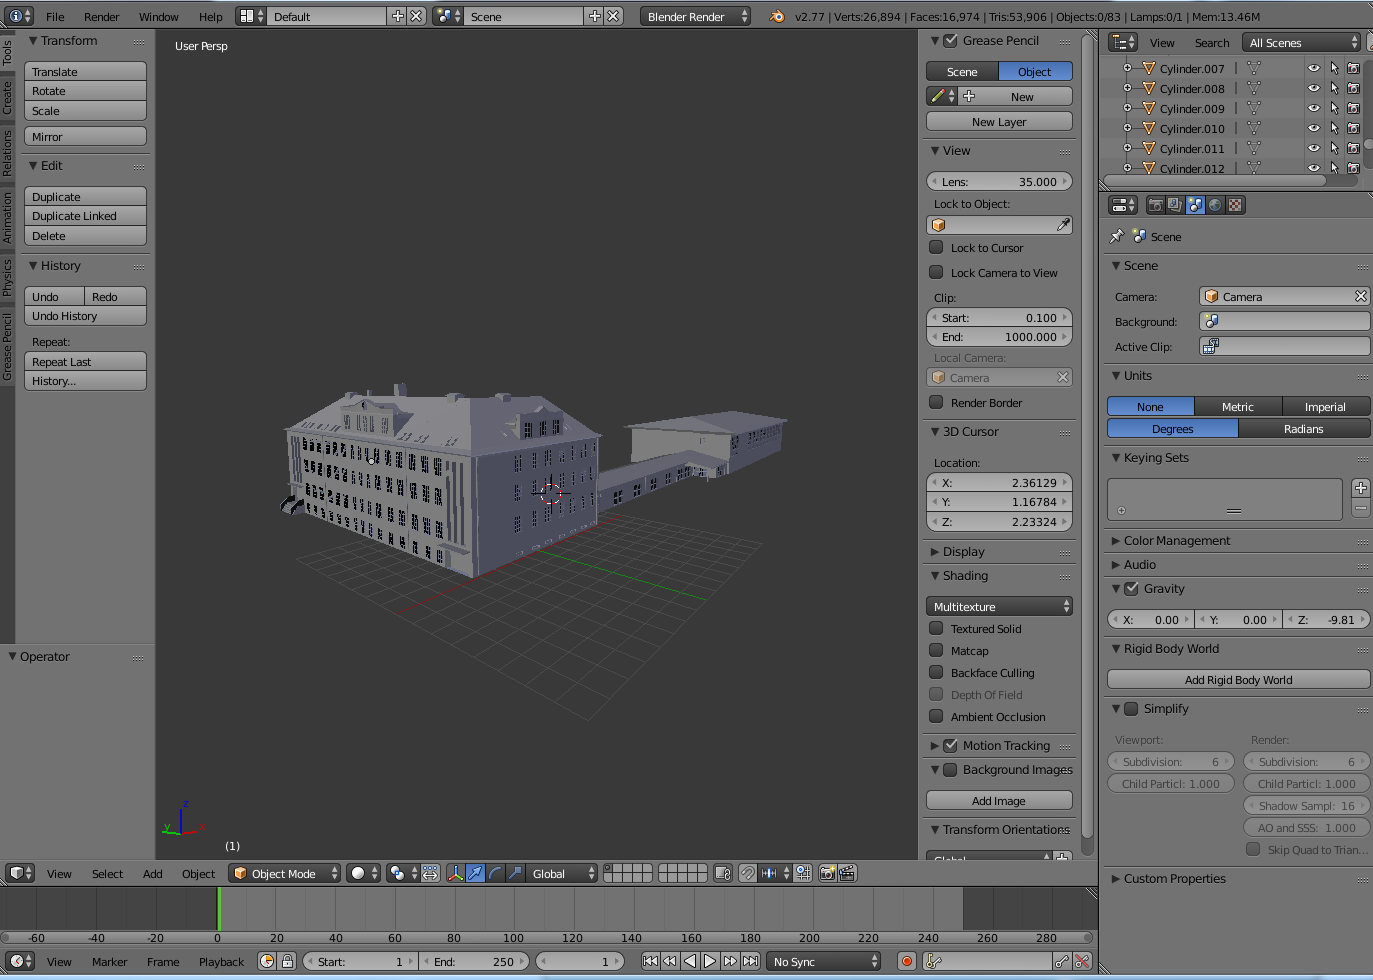Enable Backface Culling checkbox
Screen dimensions: 1373x980
tap(936, 672)
